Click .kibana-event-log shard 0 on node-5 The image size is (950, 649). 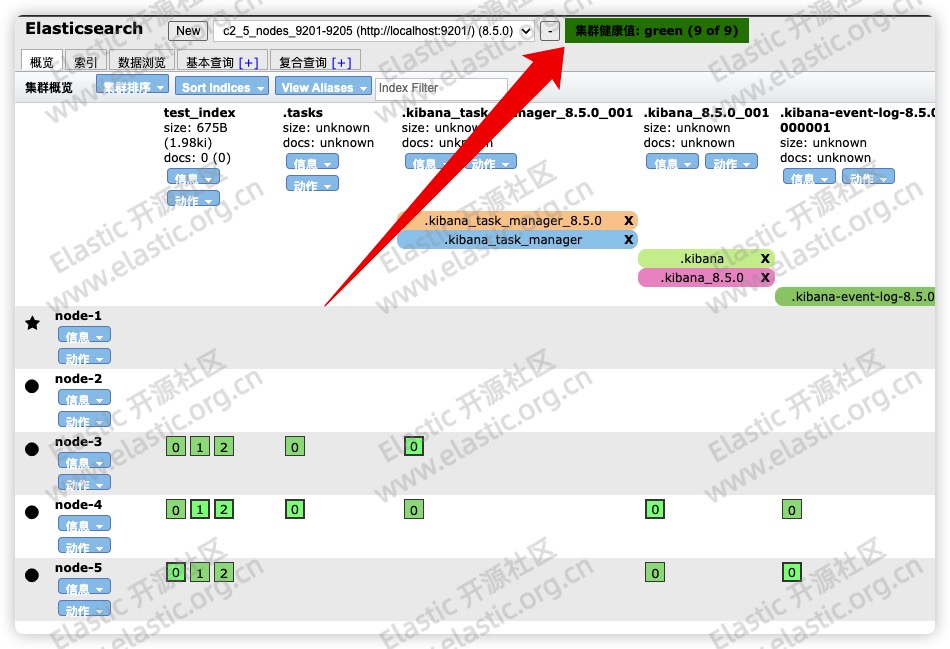click(x=791, y=572)
